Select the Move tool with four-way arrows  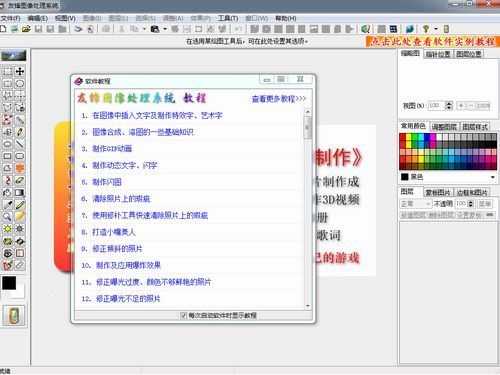point(20,71)
